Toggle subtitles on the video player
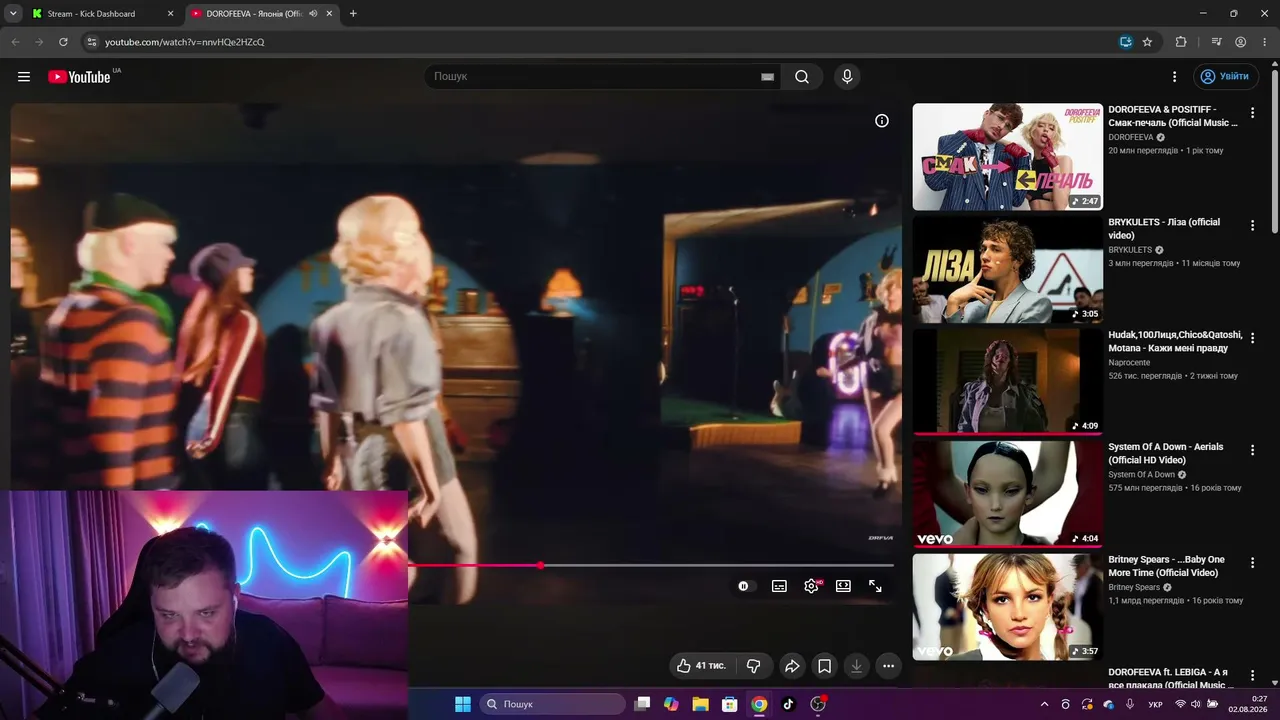 [779, 586]
